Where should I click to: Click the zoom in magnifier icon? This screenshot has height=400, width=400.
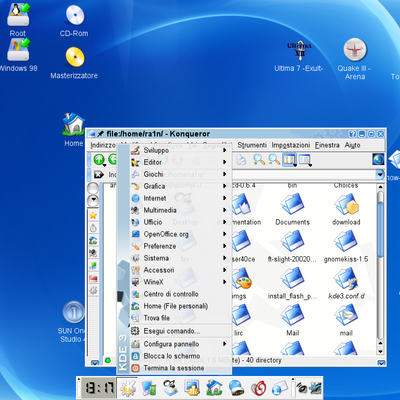tap(259, 160)
